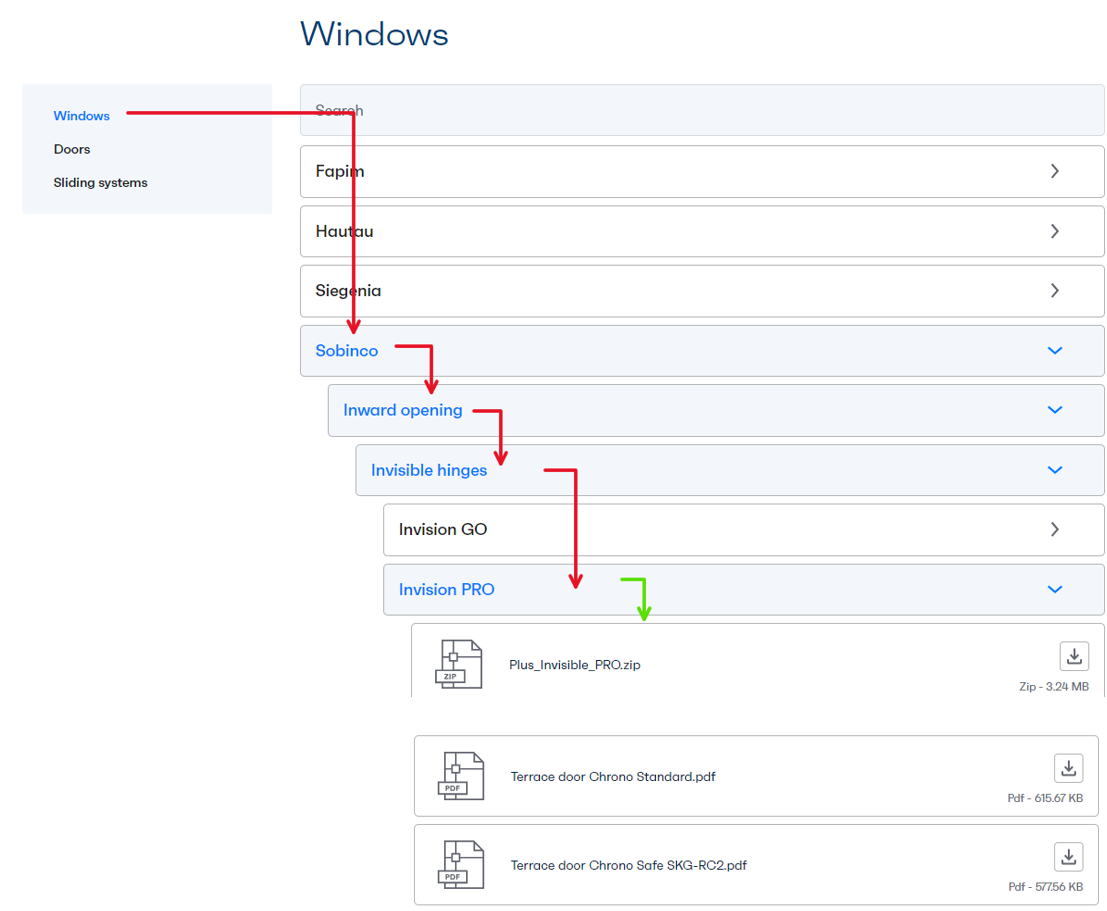The image size is (1107, 911).
Task: Click the Invisible hinges label
Action: coord(429,470)
